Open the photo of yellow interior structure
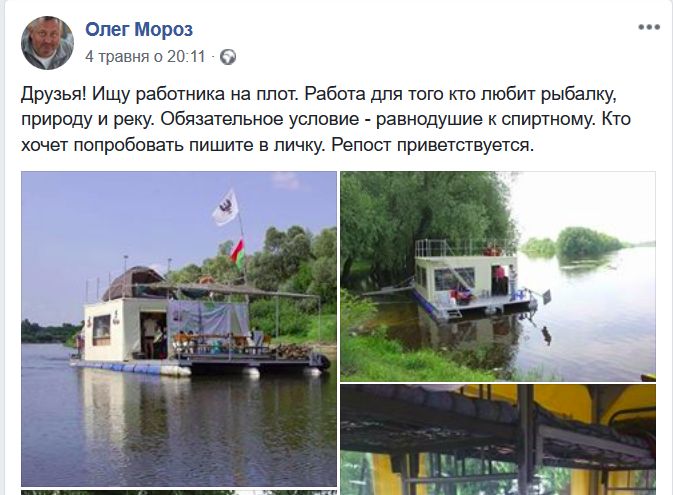 498,440
